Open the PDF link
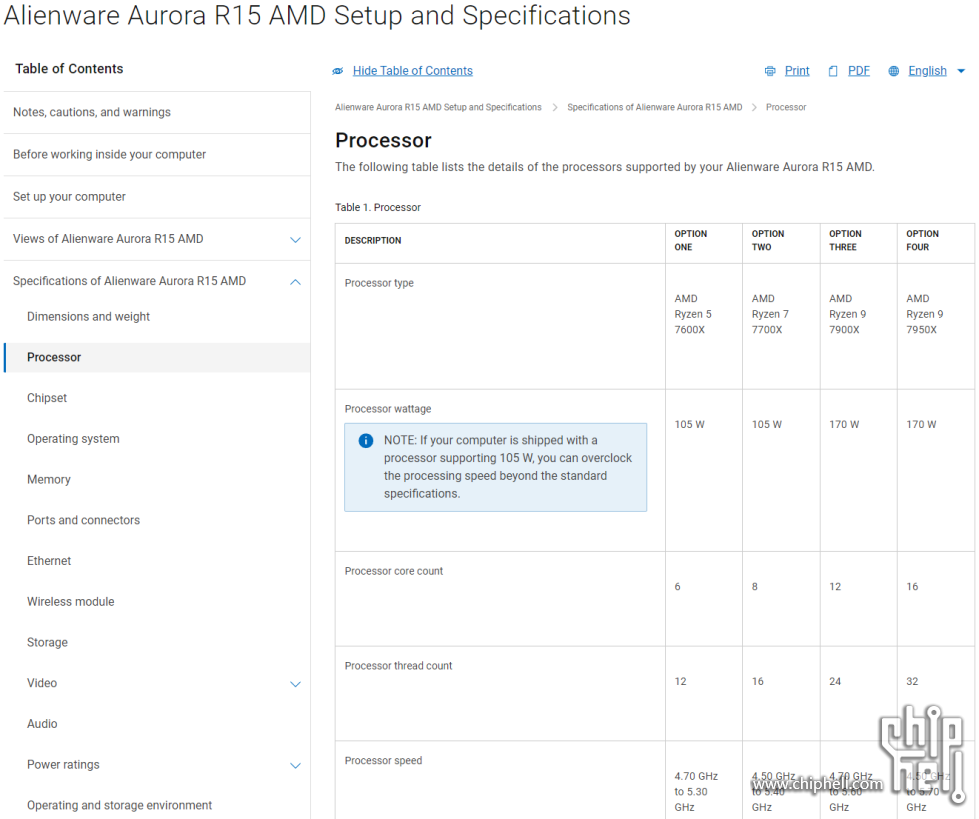Screen dimensions: 979x819 [858, 71]
